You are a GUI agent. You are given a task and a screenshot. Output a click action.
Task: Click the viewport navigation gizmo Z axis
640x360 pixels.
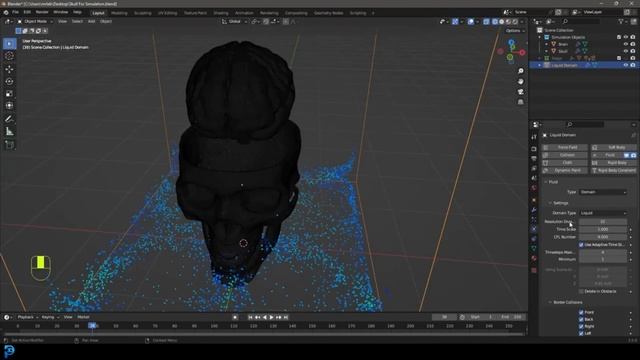click(511, 42)
